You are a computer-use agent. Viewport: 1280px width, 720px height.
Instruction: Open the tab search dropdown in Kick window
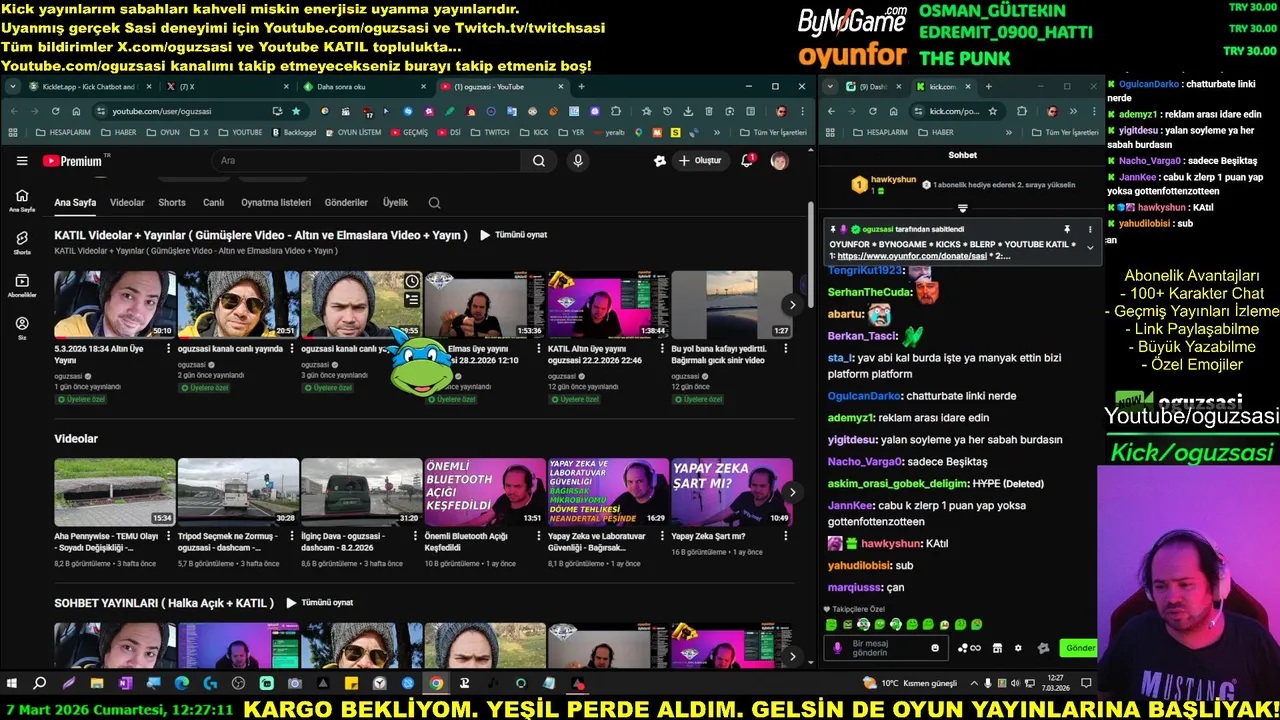pos(829,87)
